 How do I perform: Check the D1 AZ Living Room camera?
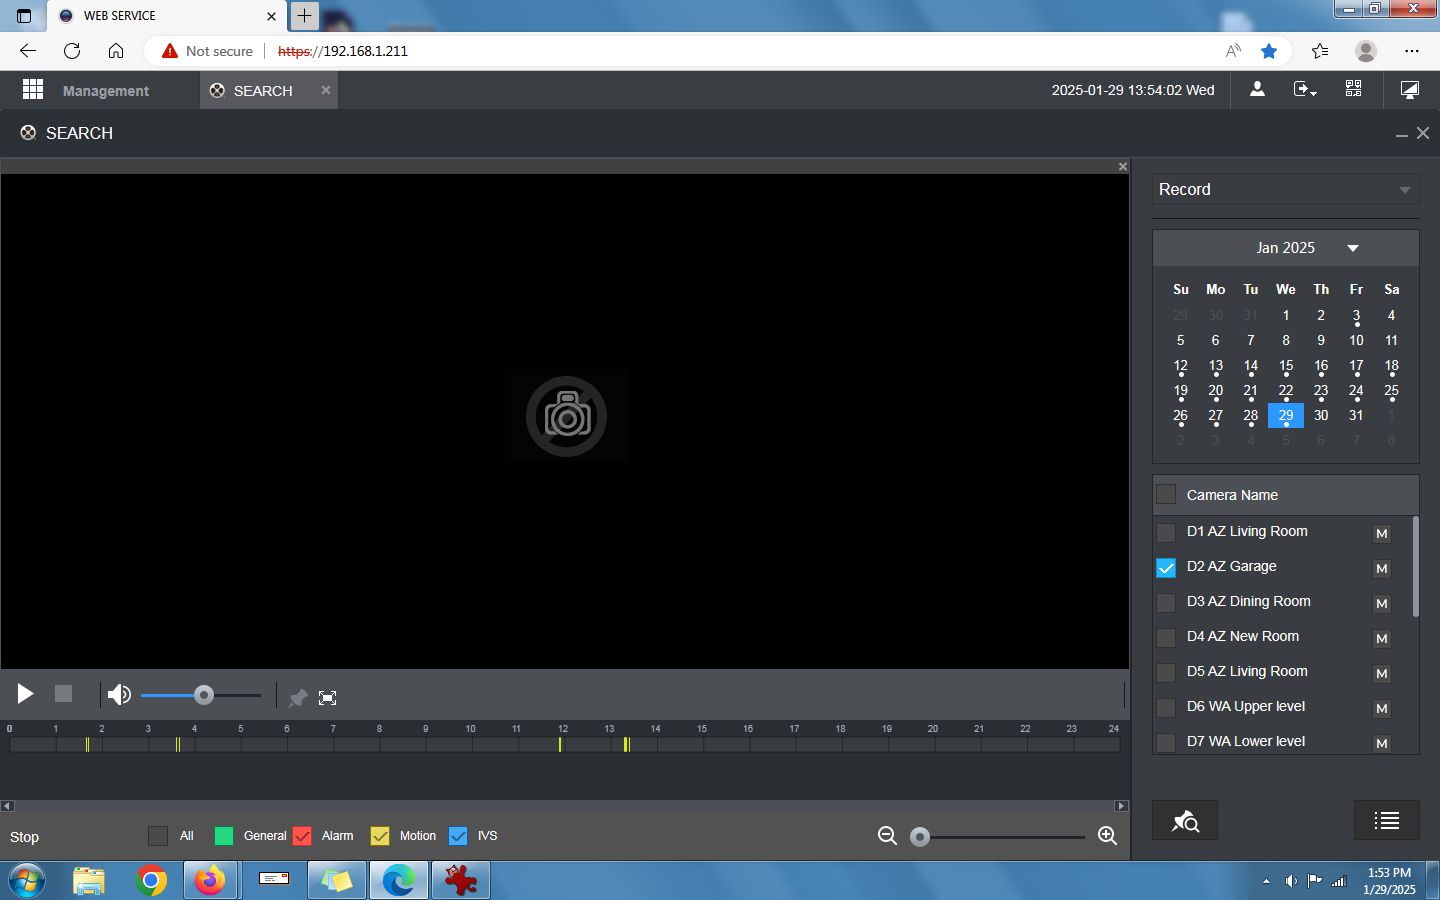click(x=1166, y=532)
